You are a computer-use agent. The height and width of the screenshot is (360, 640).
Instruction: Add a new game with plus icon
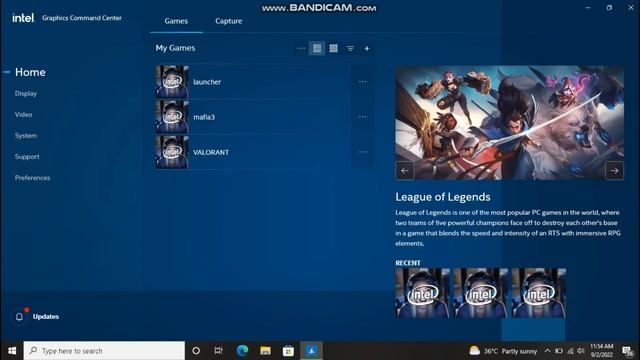367,48
